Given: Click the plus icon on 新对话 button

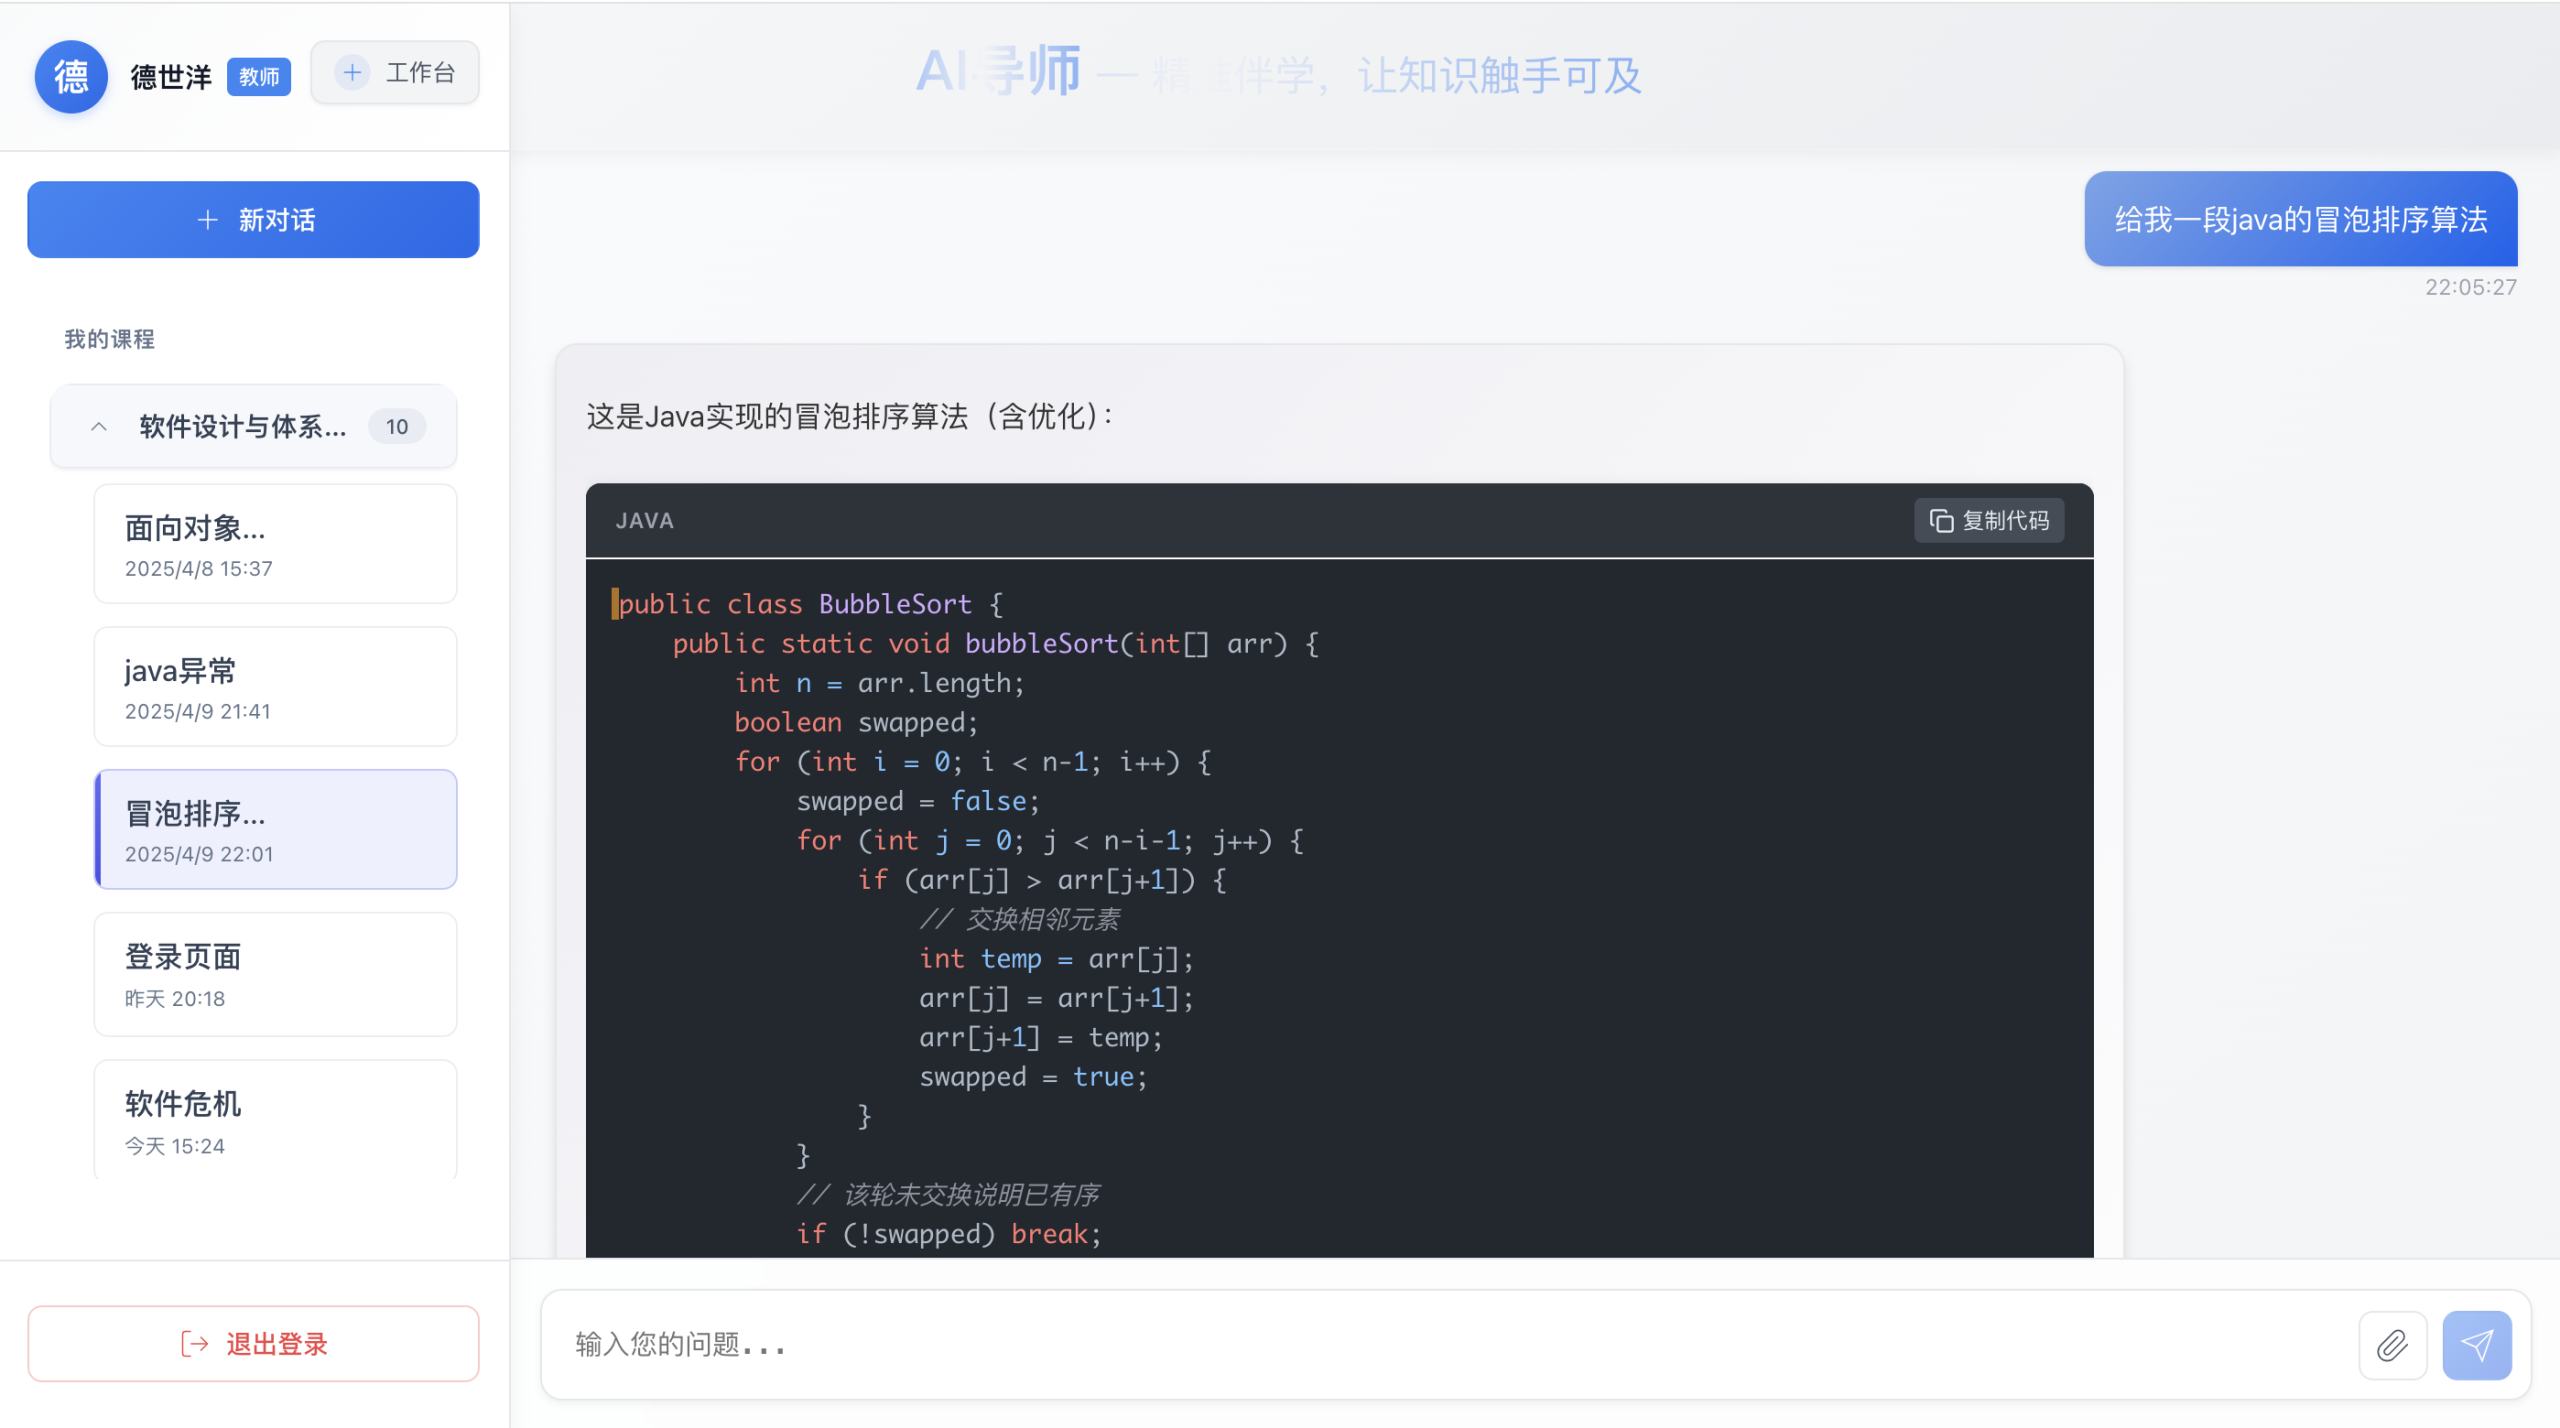Looking at the screenshot, I should tap(207, 219).
